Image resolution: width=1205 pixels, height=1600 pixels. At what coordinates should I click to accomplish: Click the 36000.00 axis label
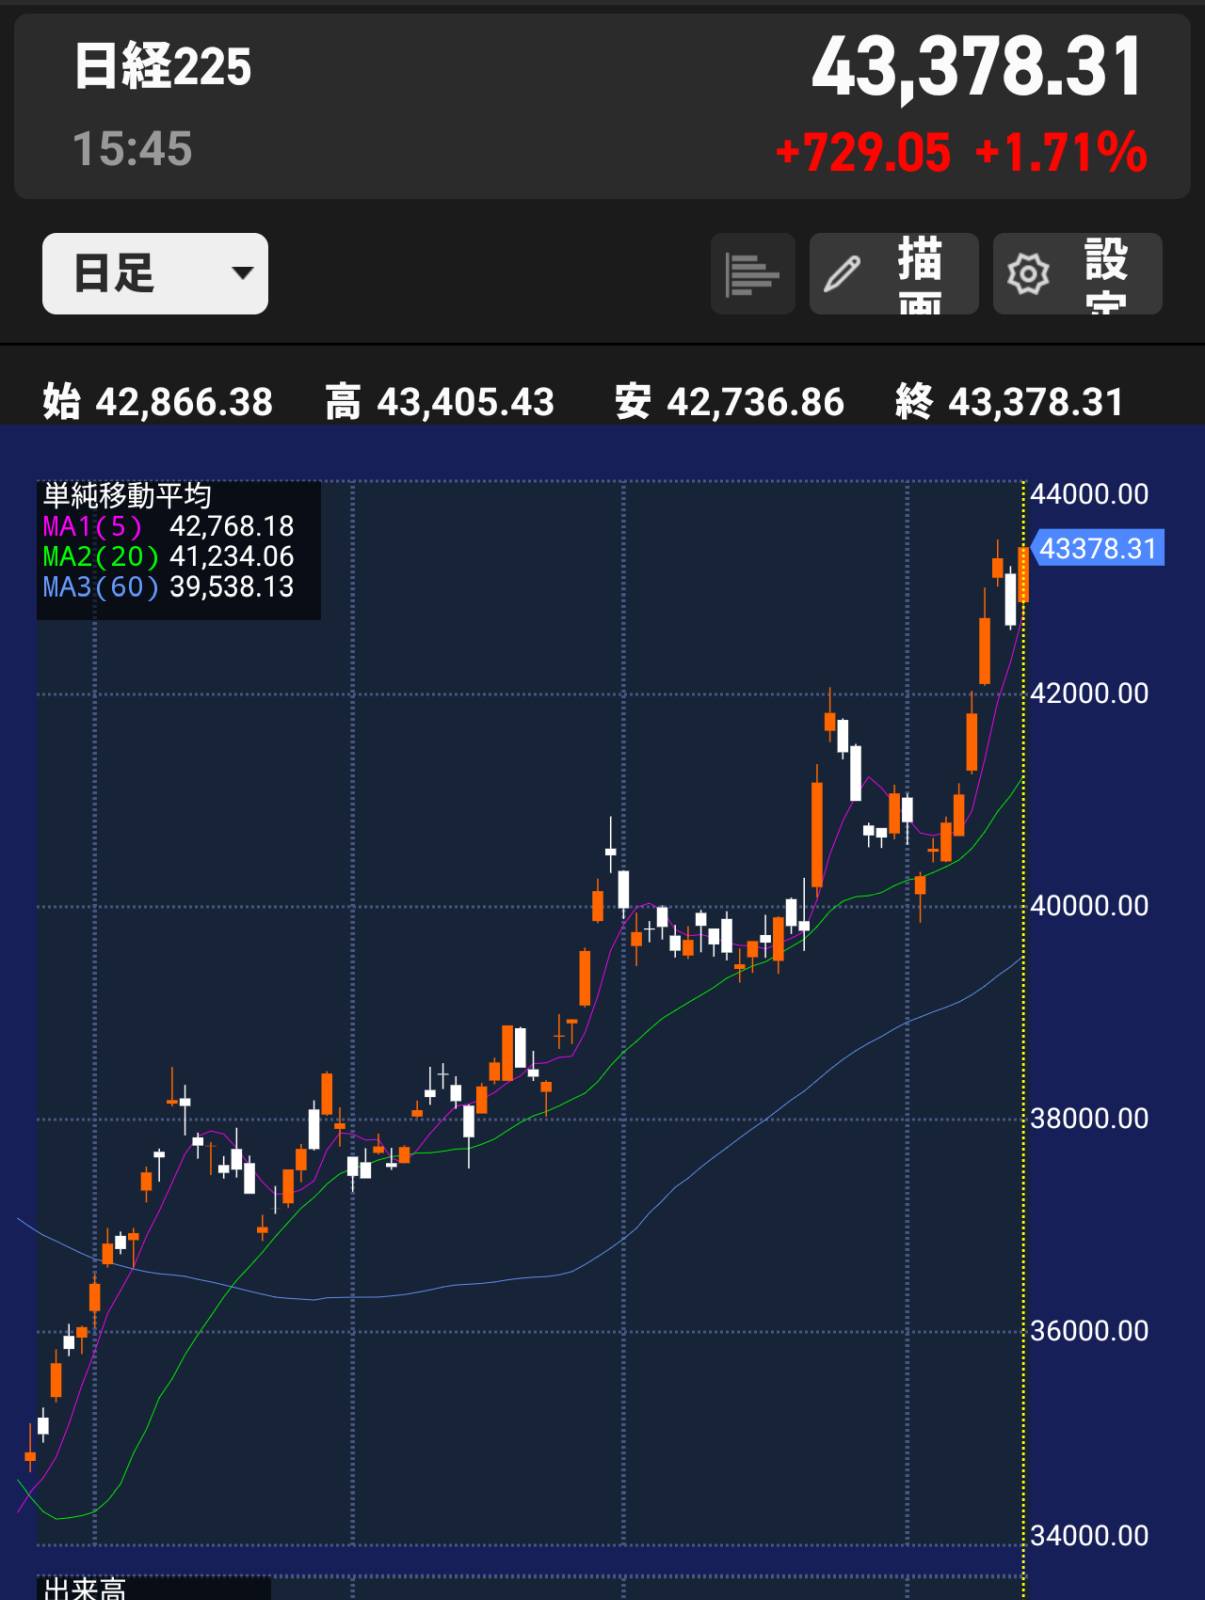[1090, 1331]
